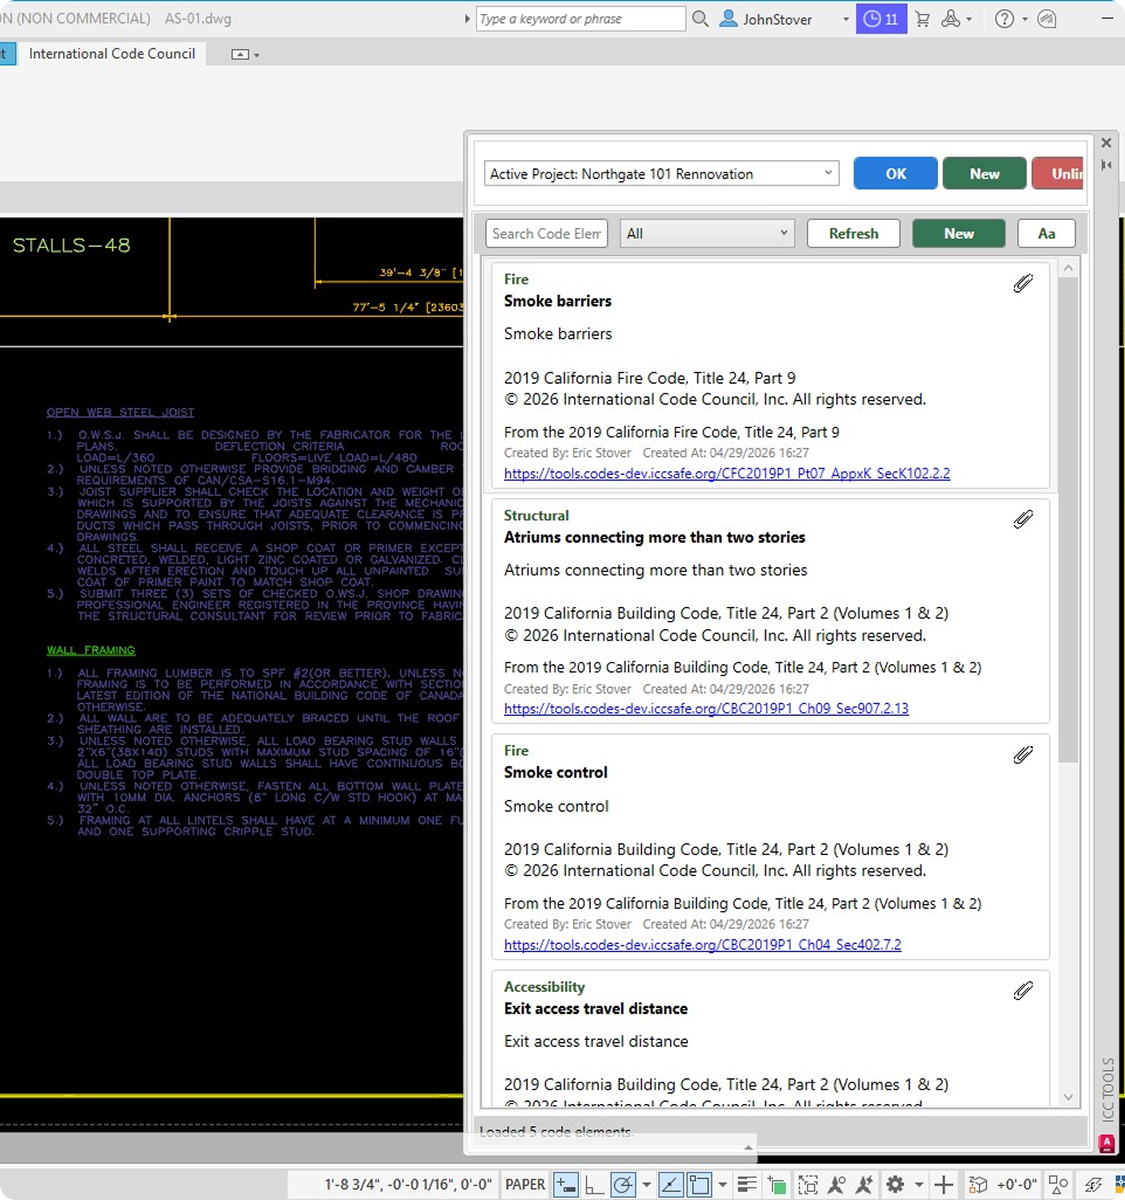
Task: Toggle PAPER space button in status bar
Action: click(x=525, y=1185)
